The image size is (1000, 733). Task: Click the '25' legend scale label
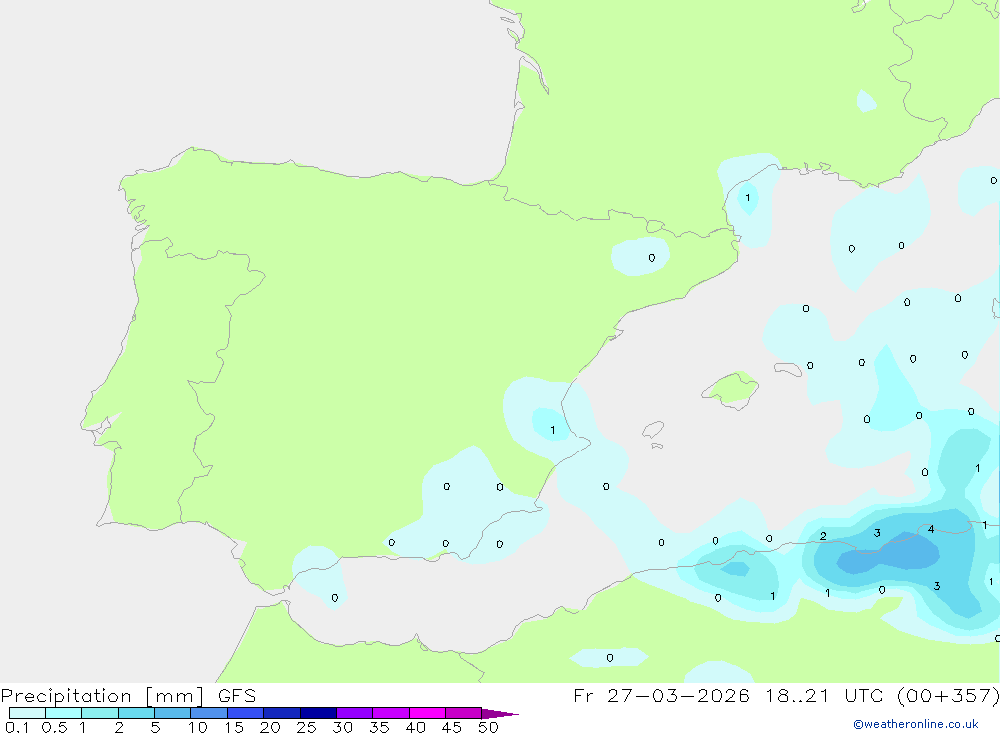click(306, 727)
